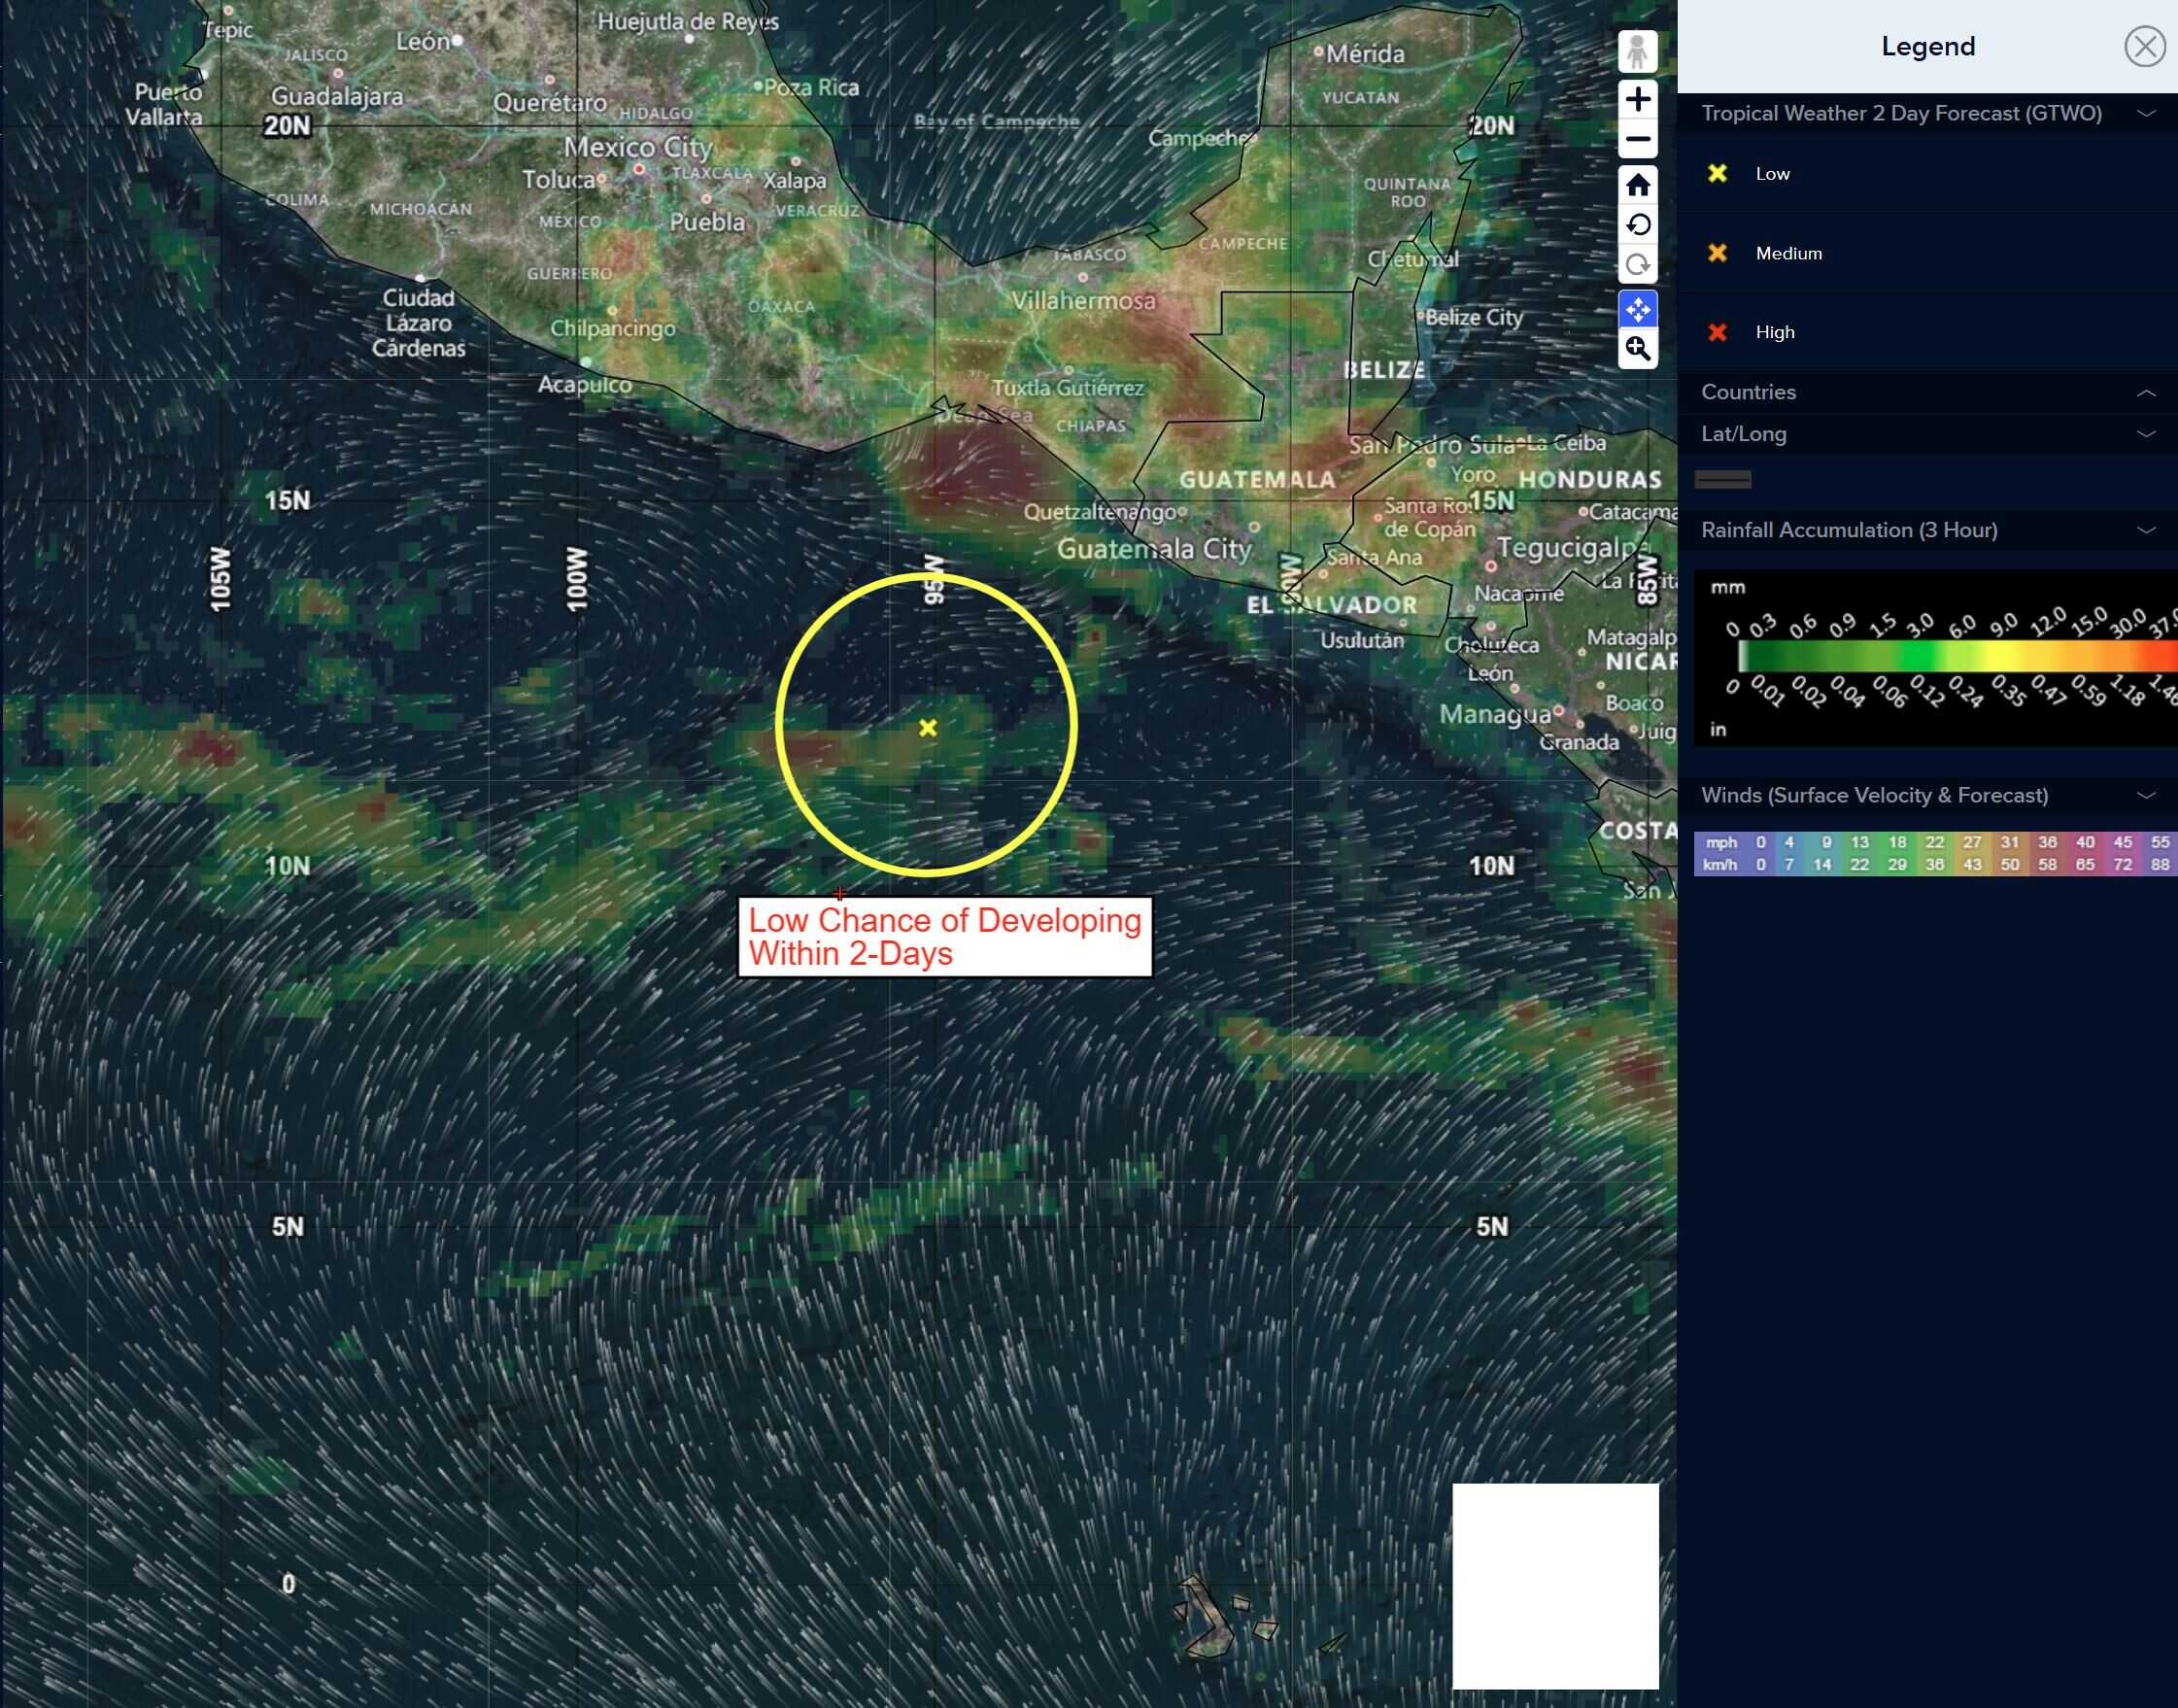Zoom out with the minus button
This screenshot has width=2178, height=1708.
pyautogui.click(x=1637, y=139)
